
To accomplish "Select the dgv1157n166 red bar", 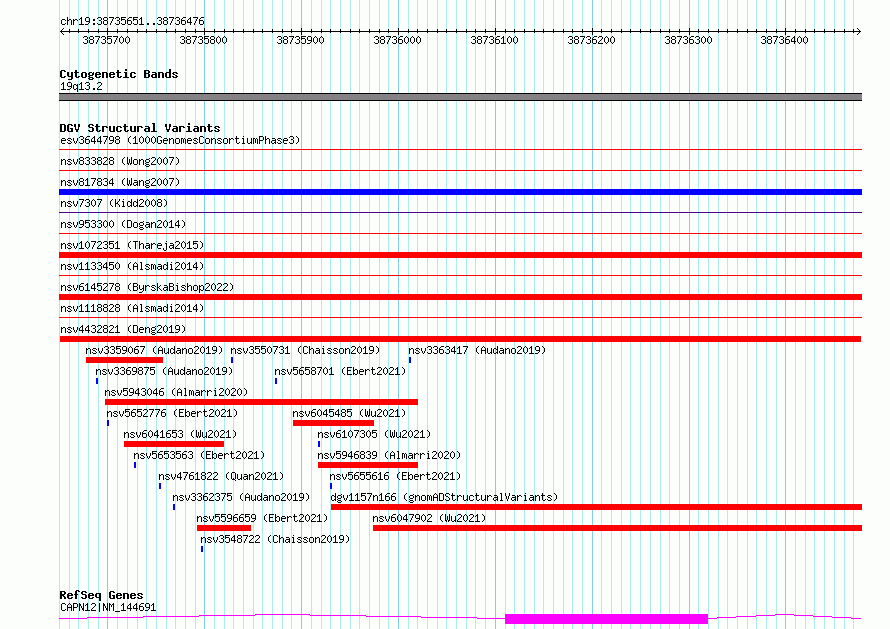I will 596,507.
